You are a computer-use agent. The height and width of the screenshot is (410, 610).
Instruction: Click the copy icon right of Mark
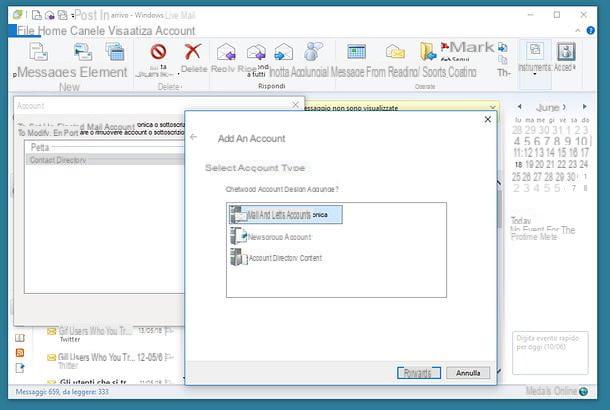[x=503, y=60]
